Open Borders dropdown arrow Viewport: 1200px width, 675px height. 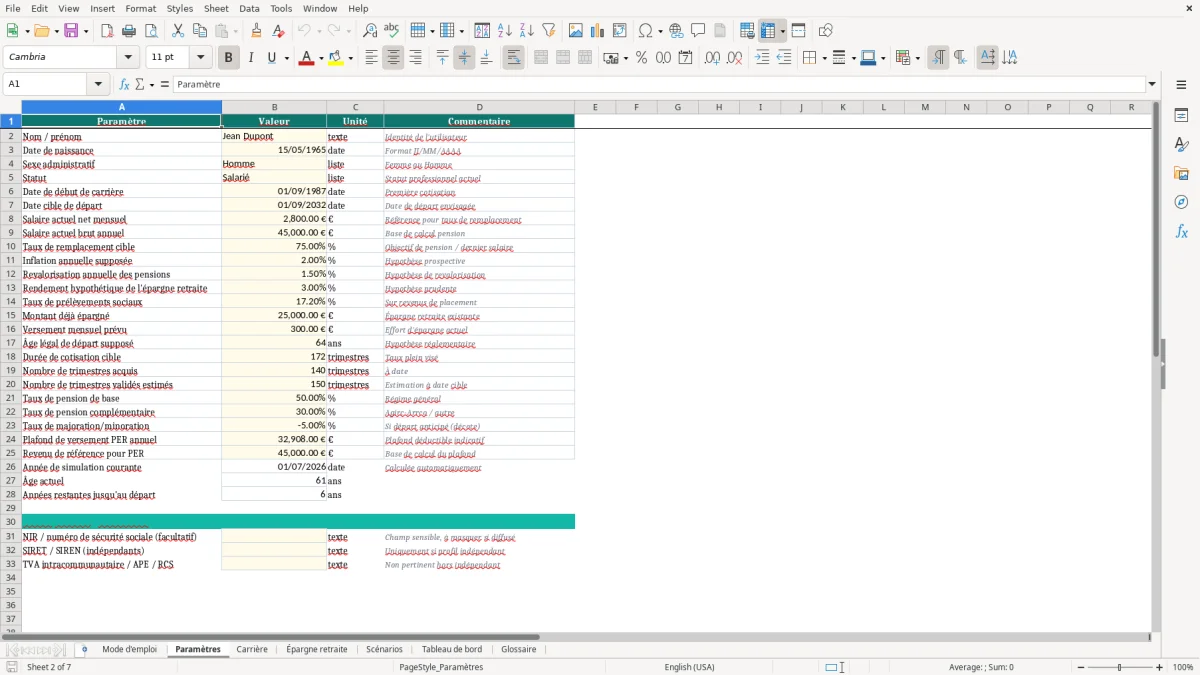pos(823,58)
